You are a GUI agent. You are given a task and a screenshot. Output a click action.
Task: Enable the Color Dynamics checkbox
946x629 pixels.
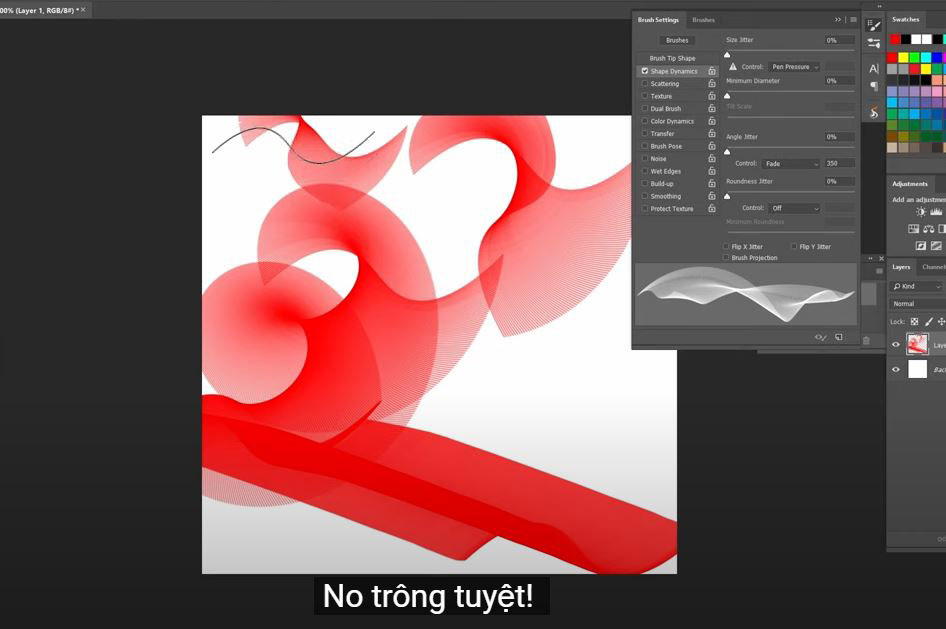click(644, 121)
